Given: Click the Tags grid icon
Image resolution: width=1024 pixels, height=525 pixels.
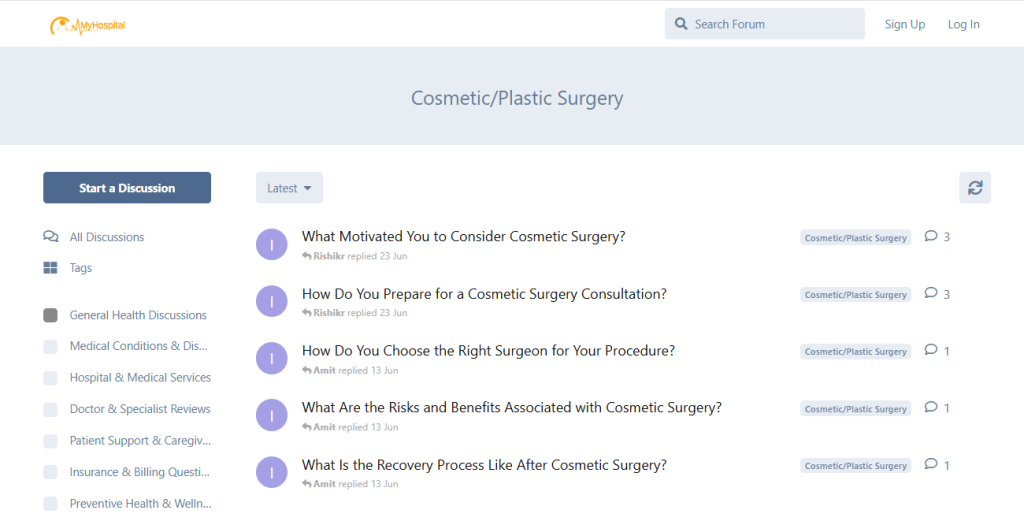Looking at the screenshot, I should pos(51,268).
